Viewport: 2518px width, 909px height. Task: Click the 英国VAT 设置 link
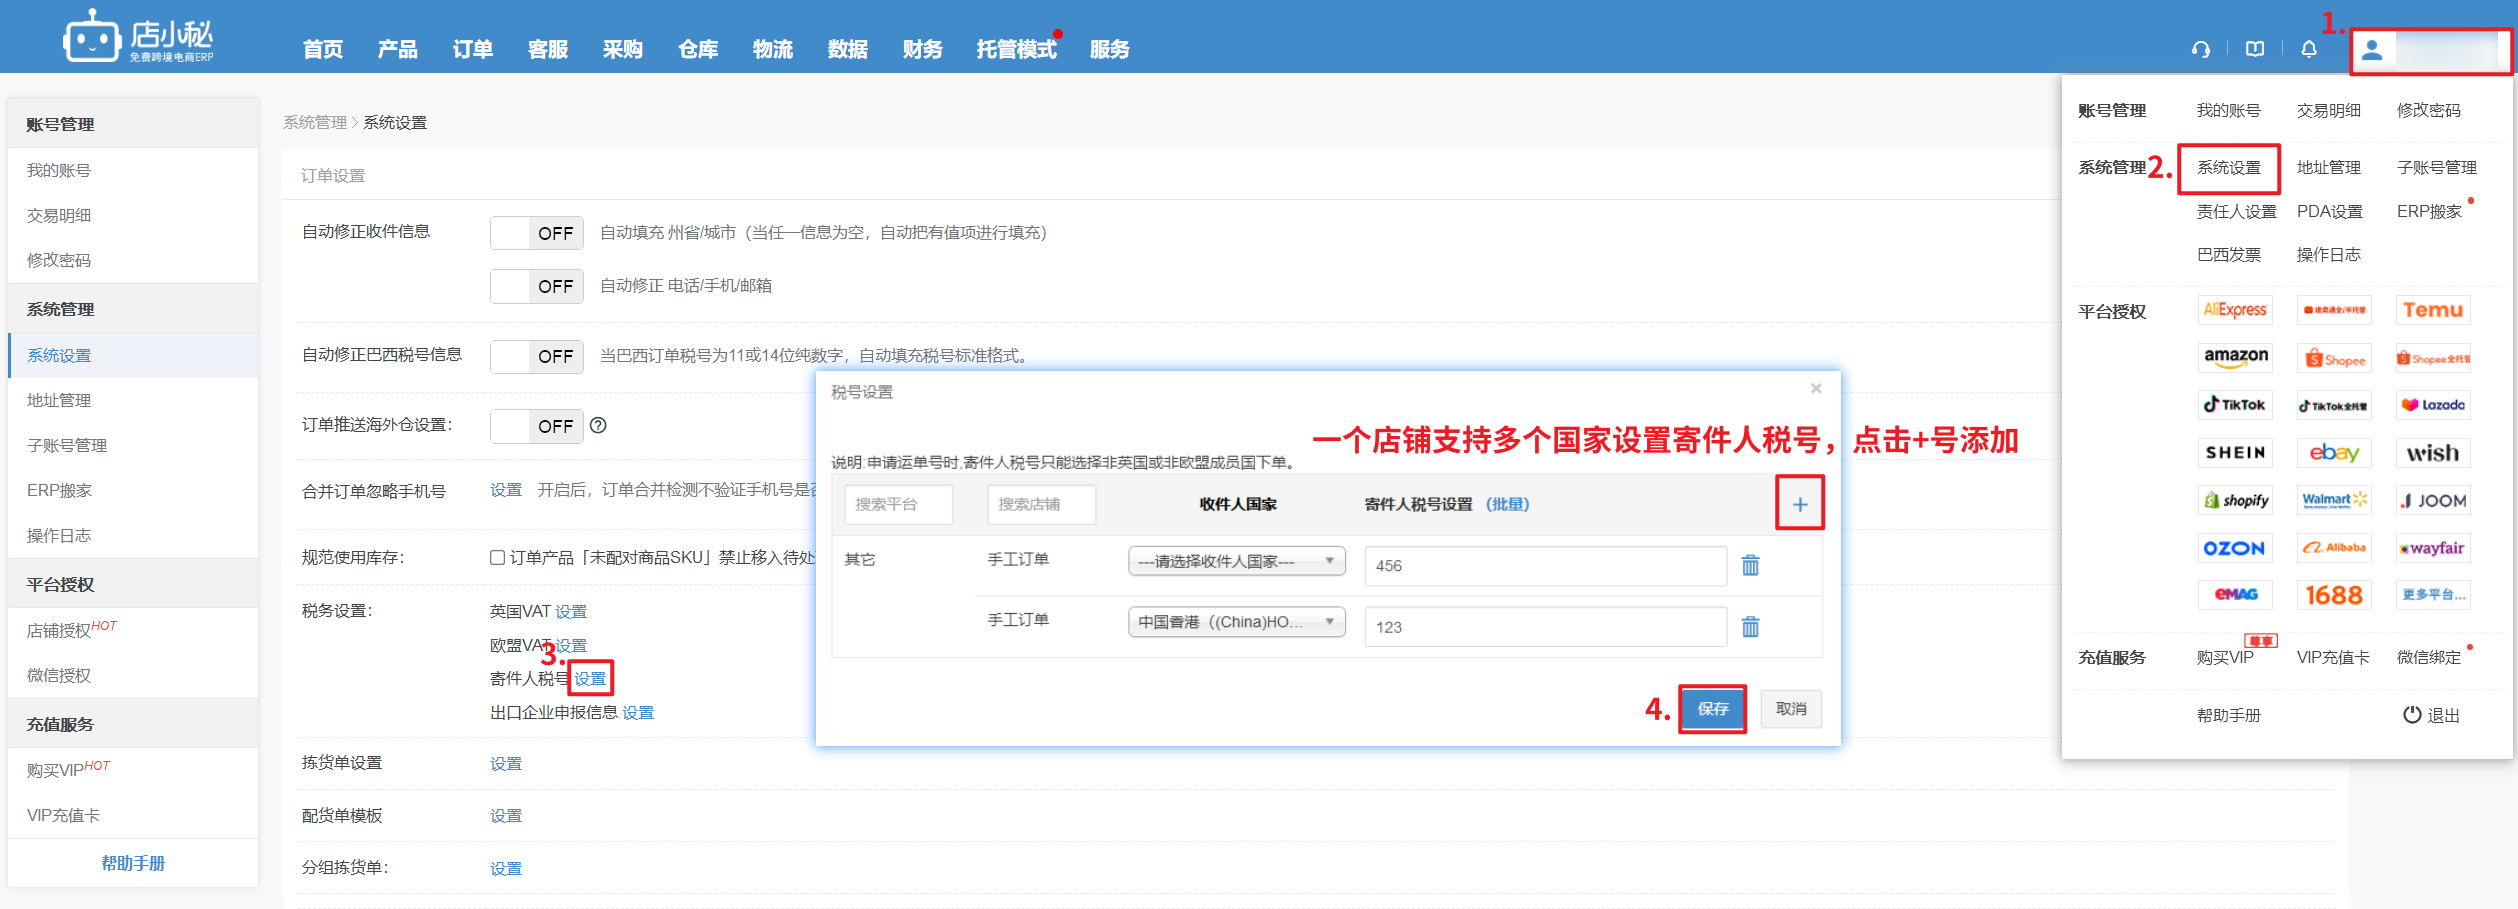point(571,612)
